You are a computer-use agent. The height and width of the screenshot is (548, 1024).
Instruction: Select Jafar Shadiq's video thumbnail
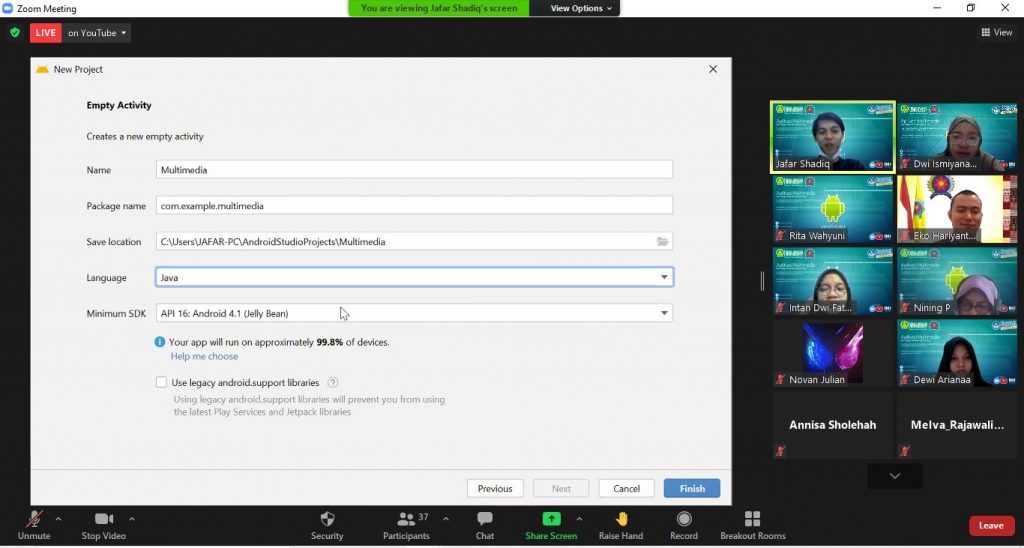832,137
